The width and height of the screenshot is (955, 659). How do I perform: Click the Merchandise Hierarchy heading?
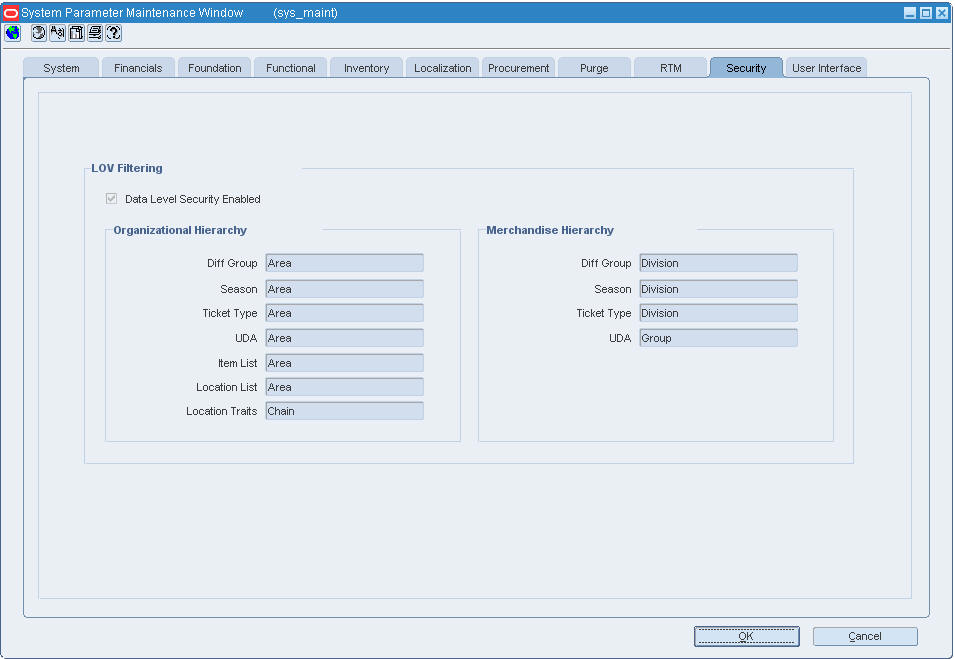[x=549, y=230]
